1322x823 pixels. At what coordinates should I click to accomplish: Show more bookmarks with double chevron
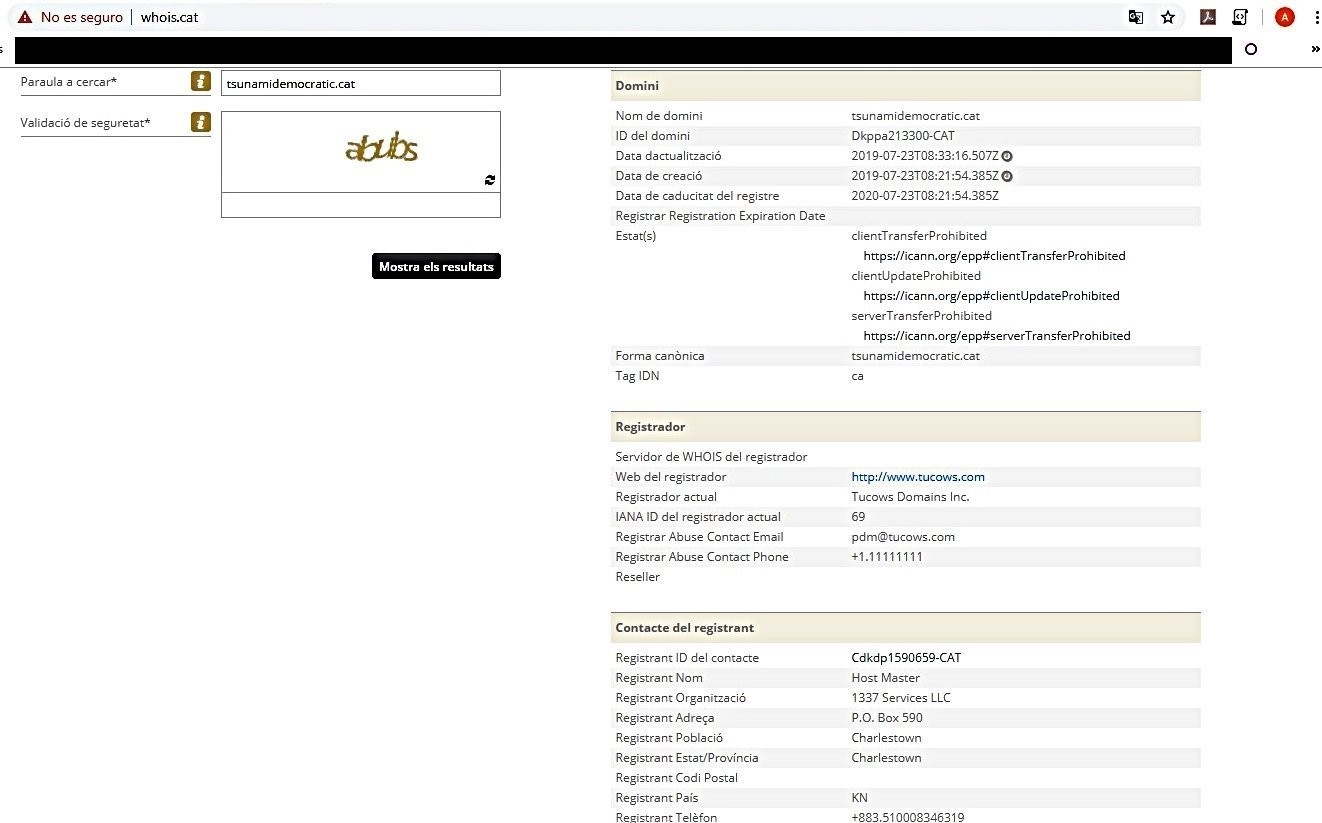1315,49
